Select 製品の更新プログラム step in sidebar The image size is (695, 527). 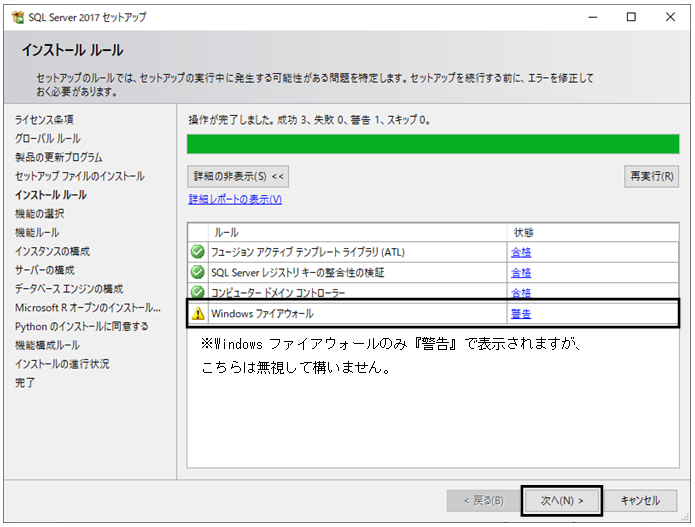[59, 157]
